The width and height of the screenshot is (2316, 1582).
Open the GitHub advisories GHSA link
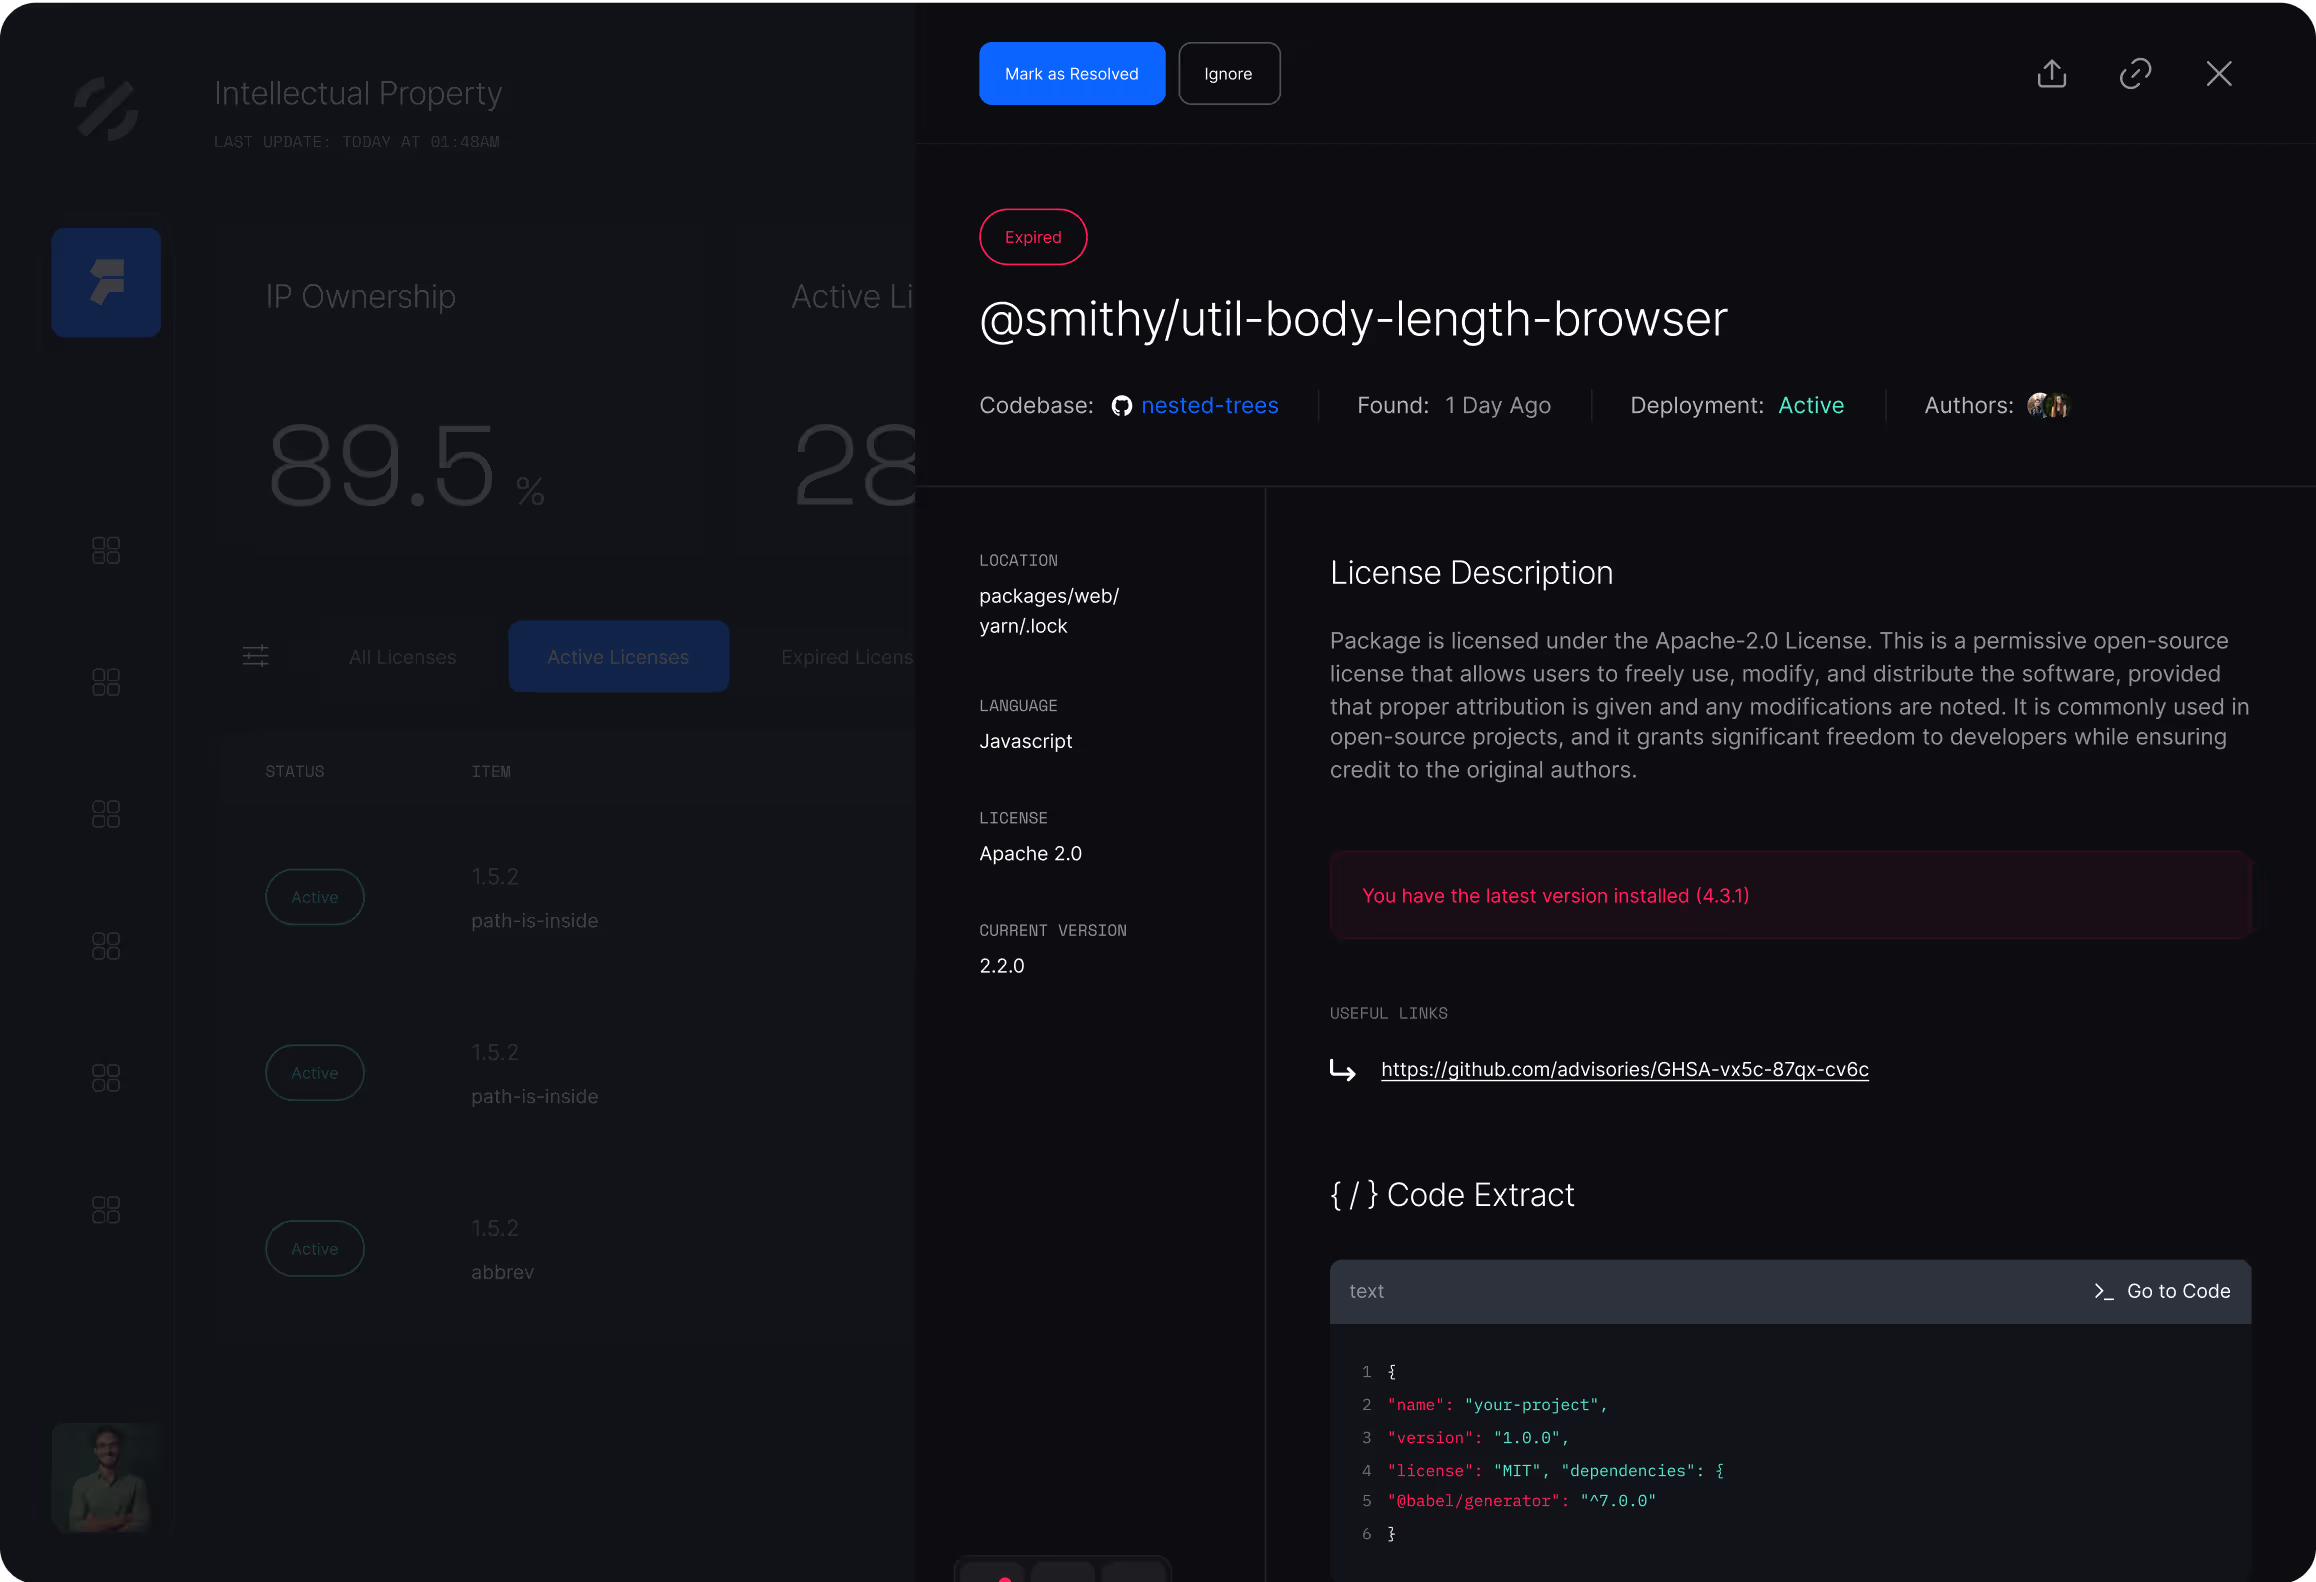[1624, 1069]
